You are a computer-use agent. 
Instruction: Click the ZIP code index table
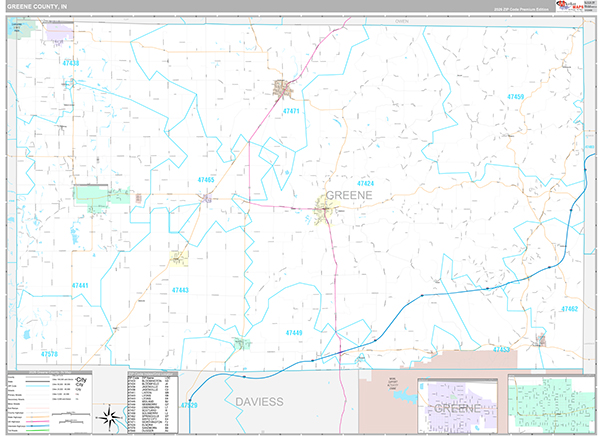[153, 402]
